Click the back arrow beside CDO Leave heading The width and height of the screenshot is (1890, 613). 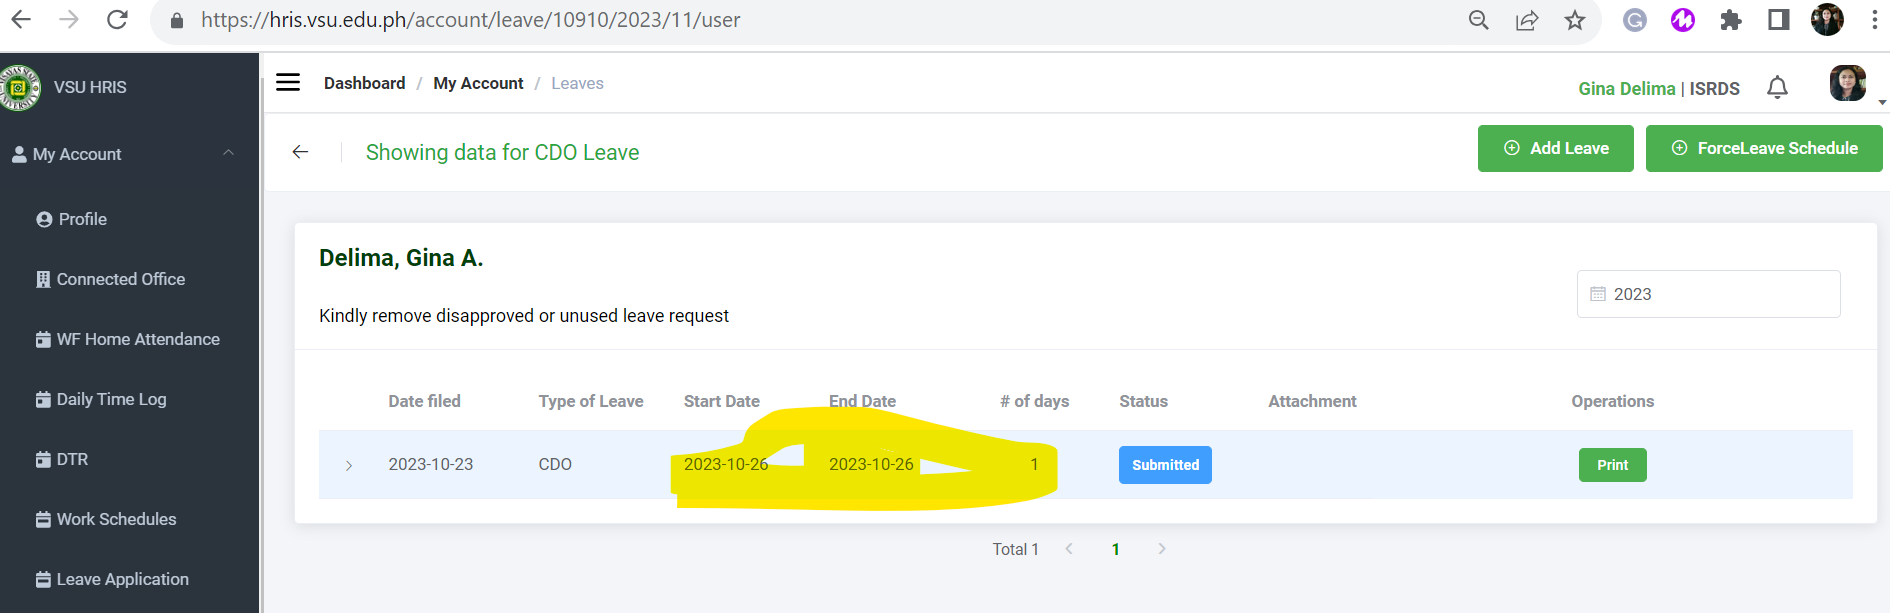pos(300,152)
